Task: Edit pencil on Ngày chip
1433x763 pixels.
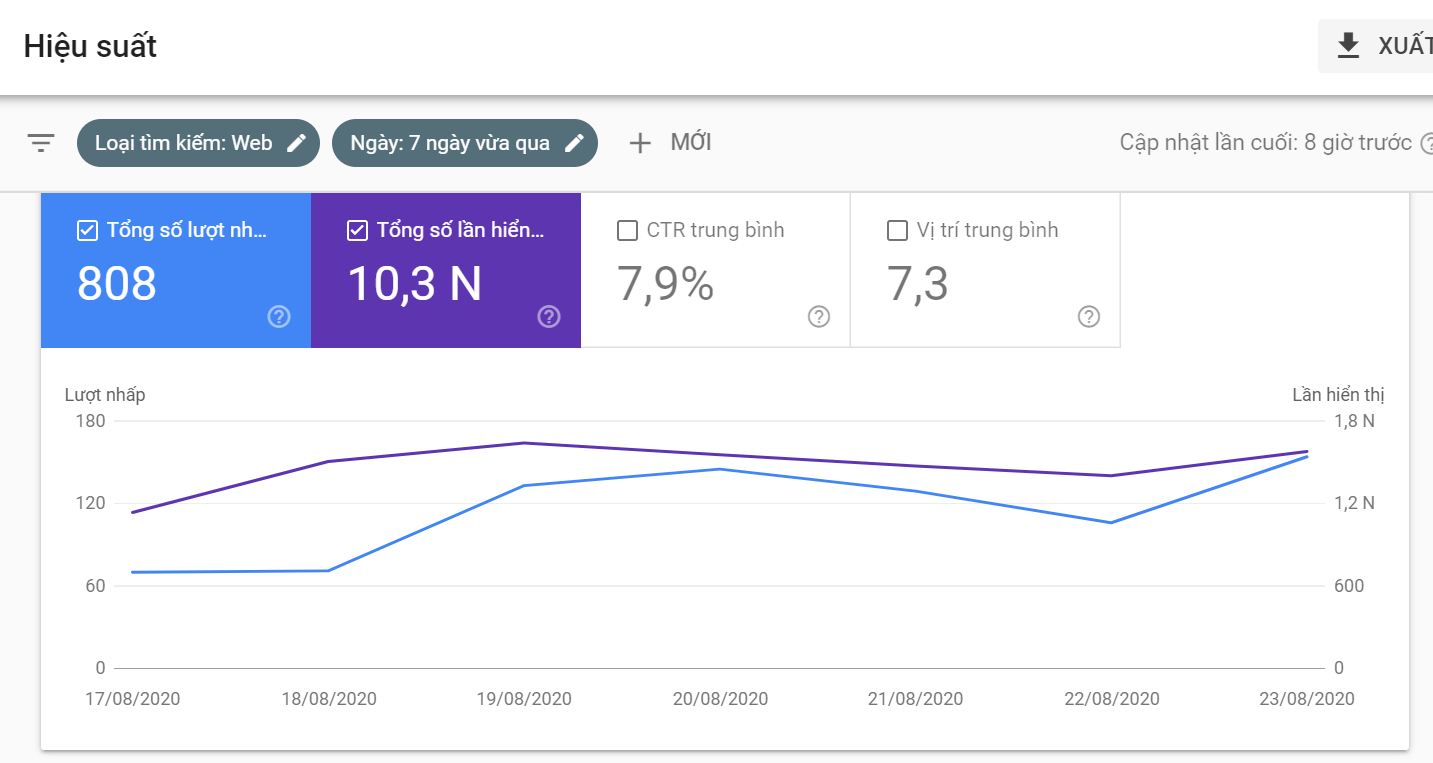Action: tap(574, 143)
